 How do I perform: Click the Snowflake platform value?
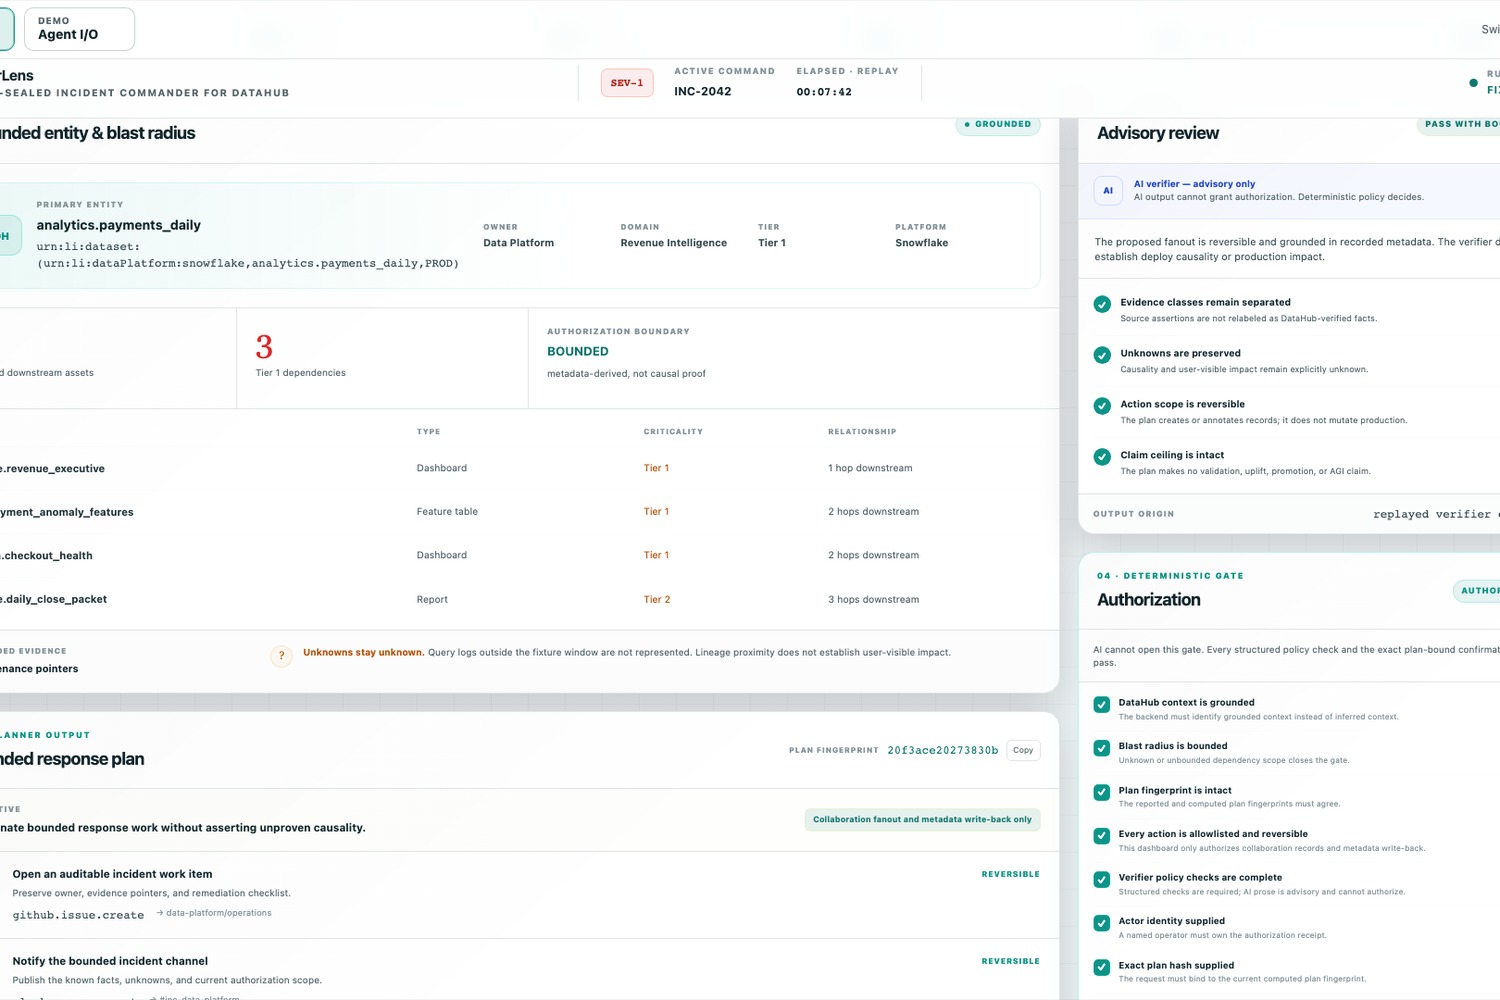pos(921,243)
